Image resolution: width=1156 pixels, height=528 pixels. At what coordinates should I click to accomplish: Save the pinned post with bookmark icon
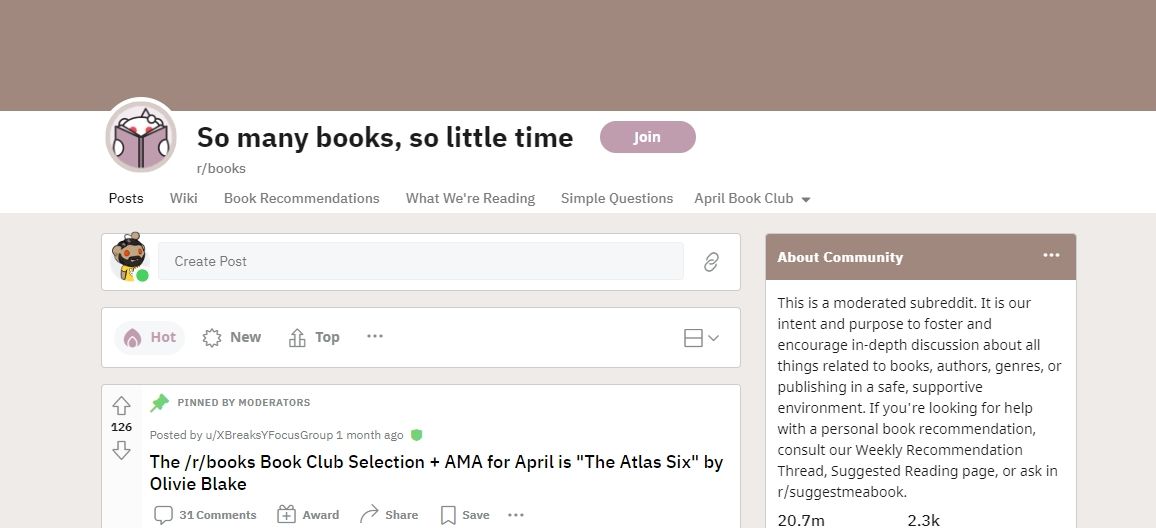pyautogui.click(x=465, y=515)
